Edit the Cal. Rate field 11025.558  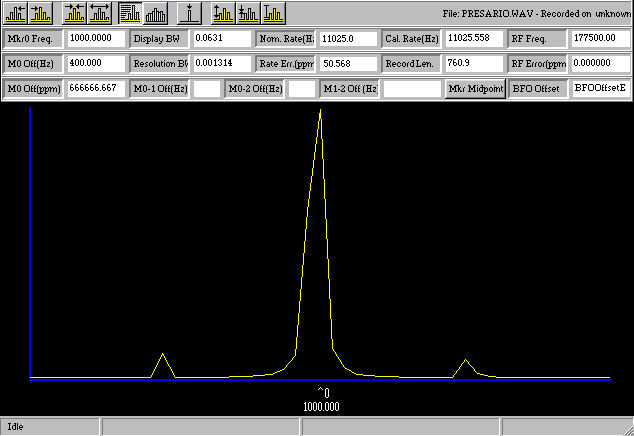click(474, 38)
